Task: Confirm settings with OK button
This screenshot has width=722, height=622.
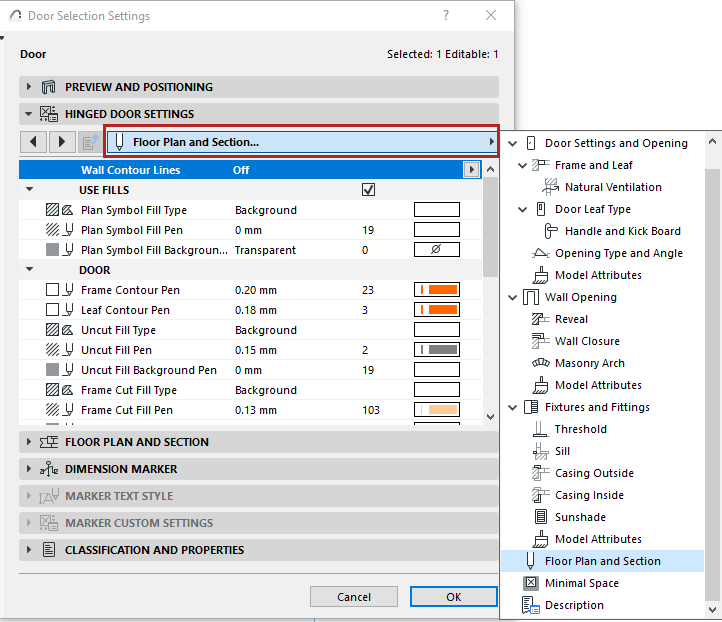Action: pos(454,597)
